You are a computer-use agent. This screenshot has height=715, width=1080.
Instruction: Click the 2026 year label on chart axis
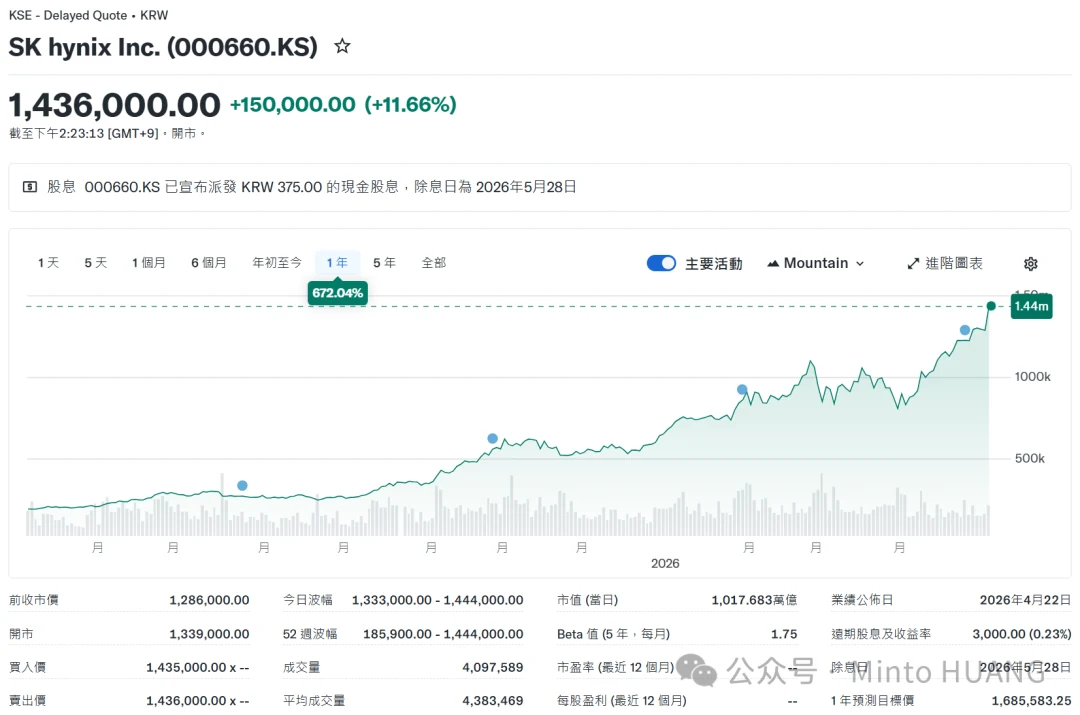(665, 563)
